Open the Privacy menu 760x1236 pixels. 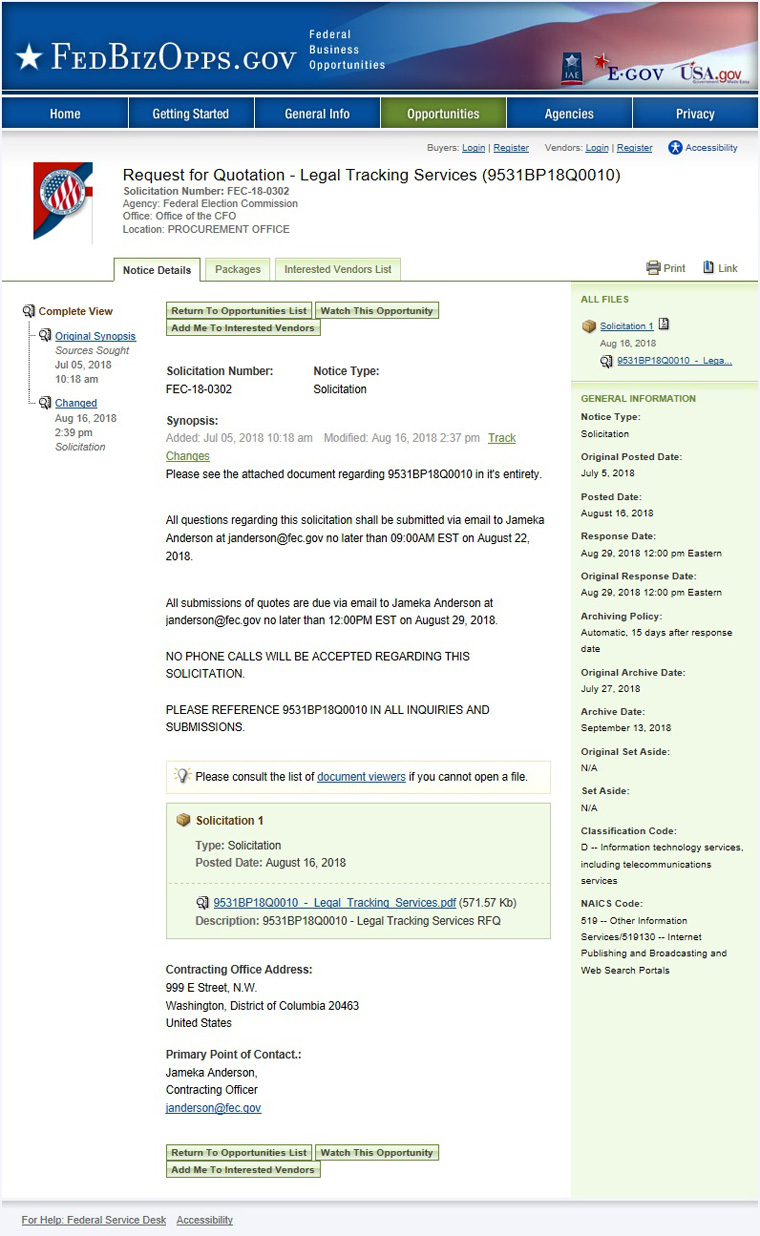(x=695, y=113)
